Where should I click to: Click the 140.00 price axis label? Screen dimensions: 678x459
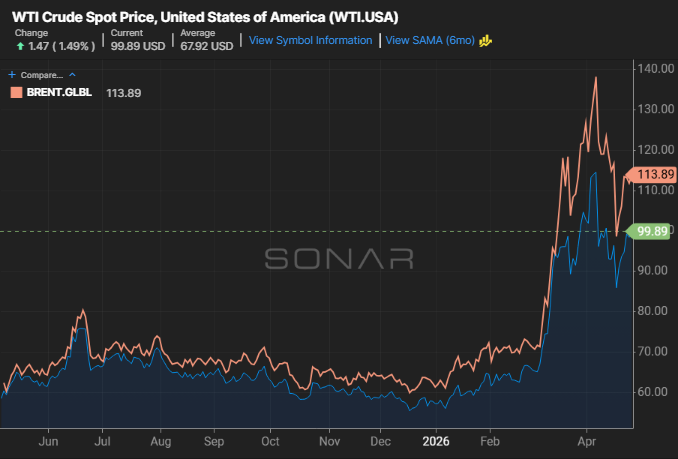656,69
